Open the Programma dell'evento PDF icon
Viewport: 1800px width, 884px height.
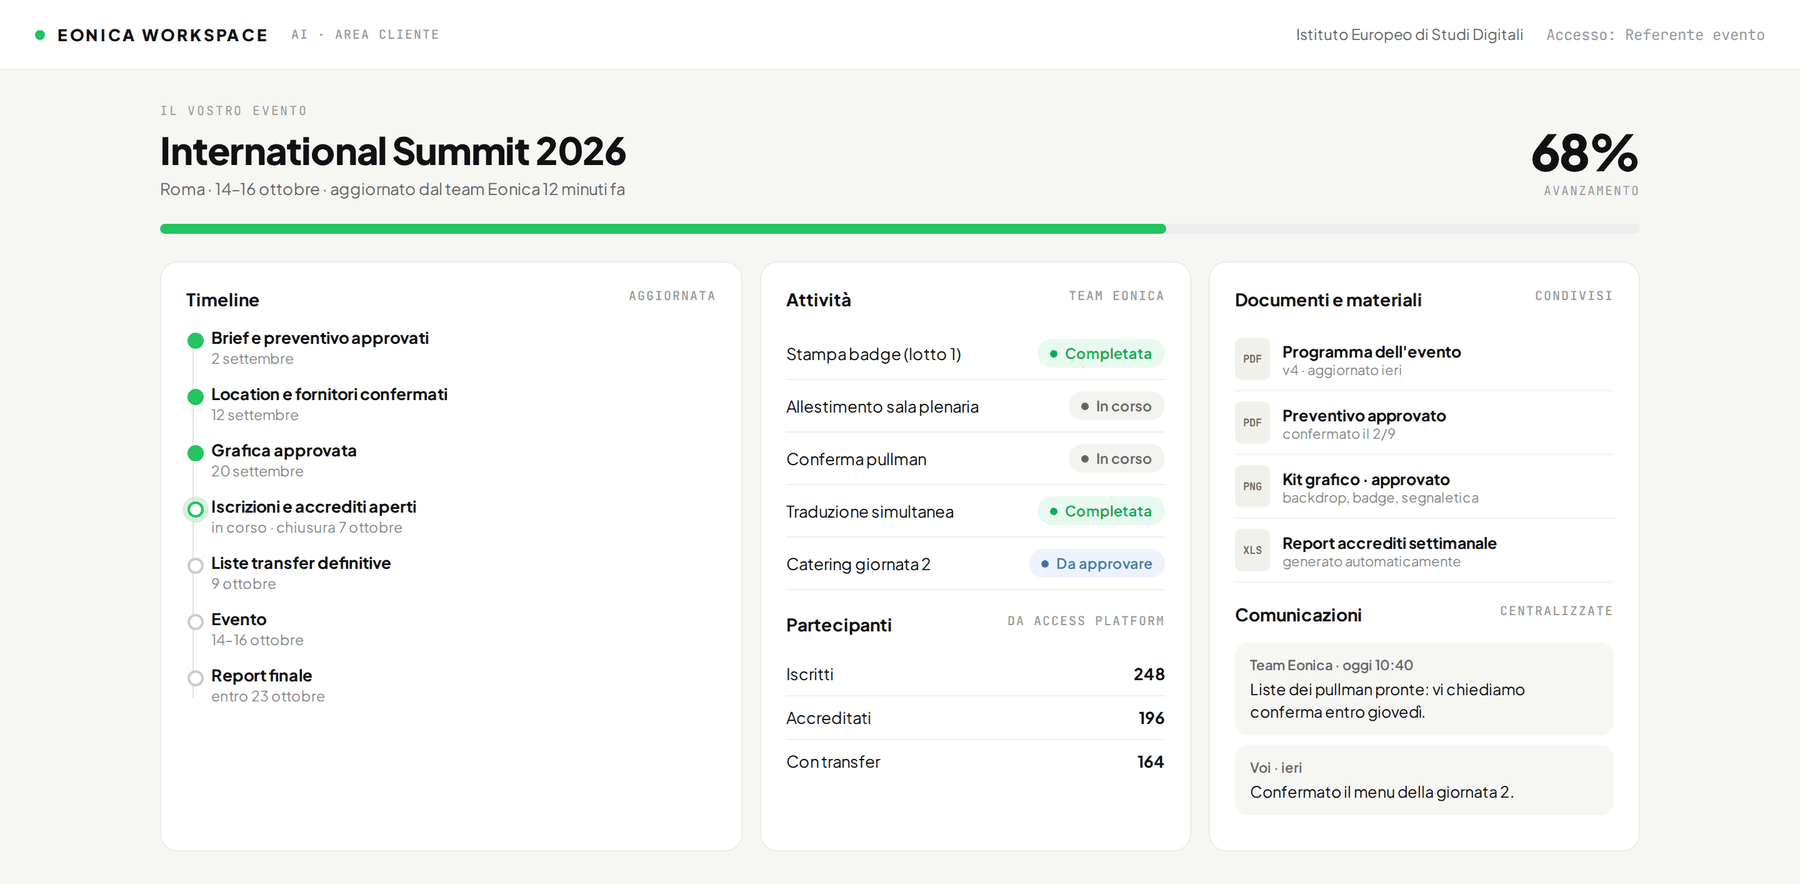click(1252, 359)
